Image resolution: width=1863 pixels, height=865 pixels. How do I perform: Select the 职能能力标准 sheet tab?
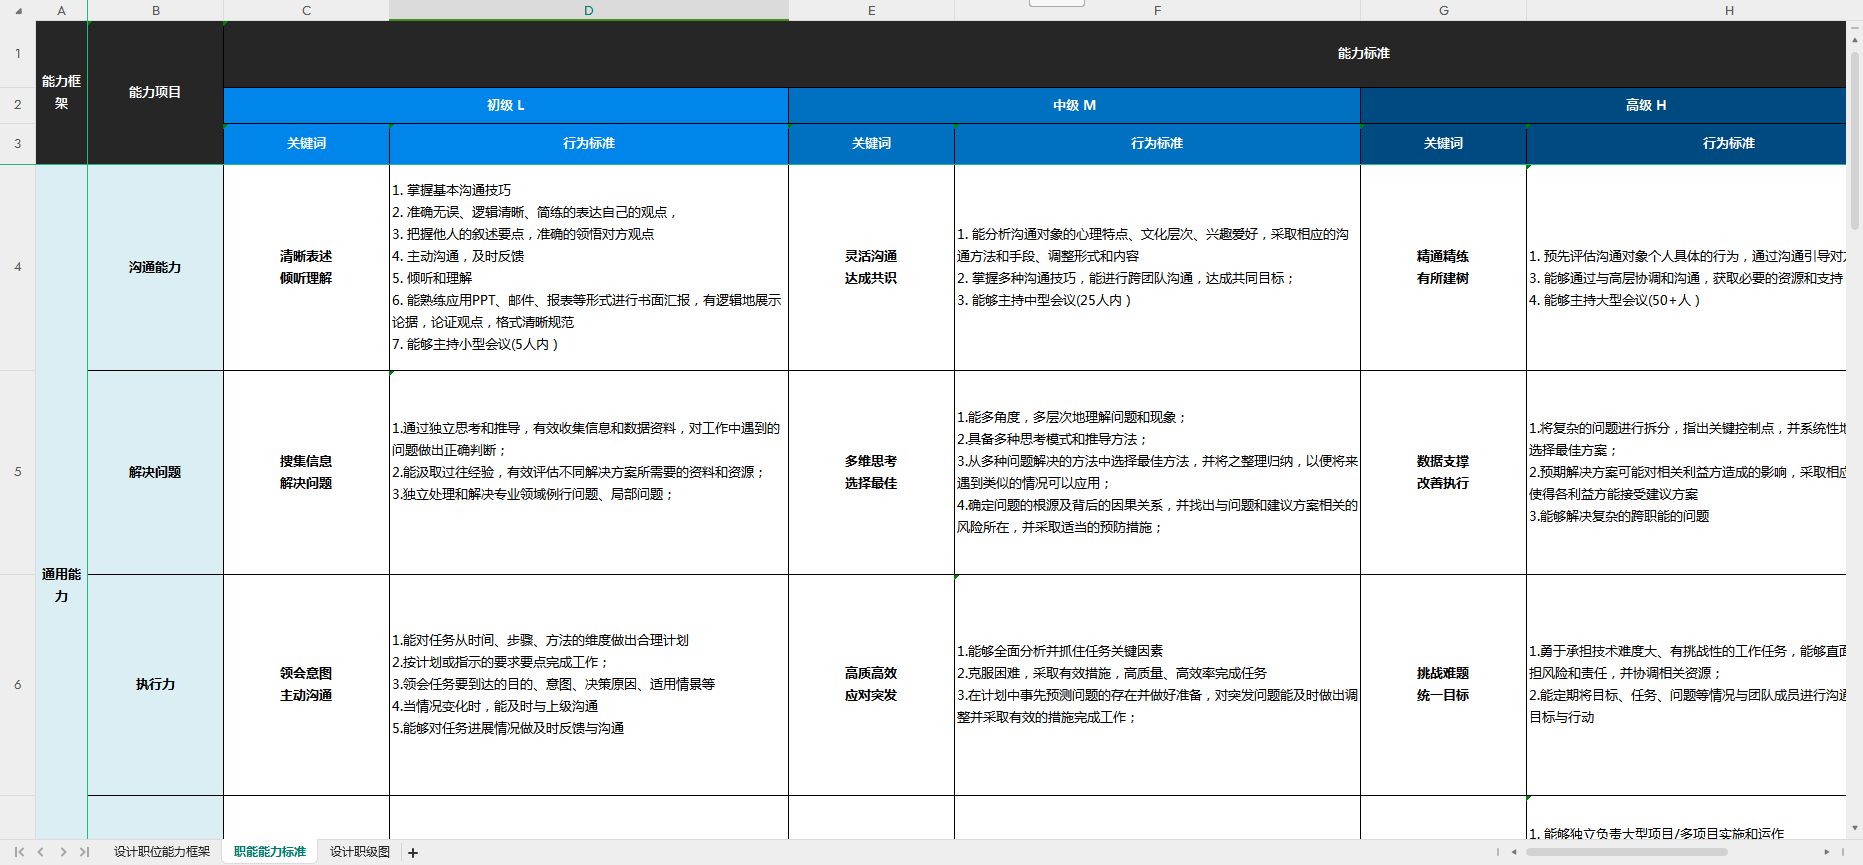[x=270, y=852]
